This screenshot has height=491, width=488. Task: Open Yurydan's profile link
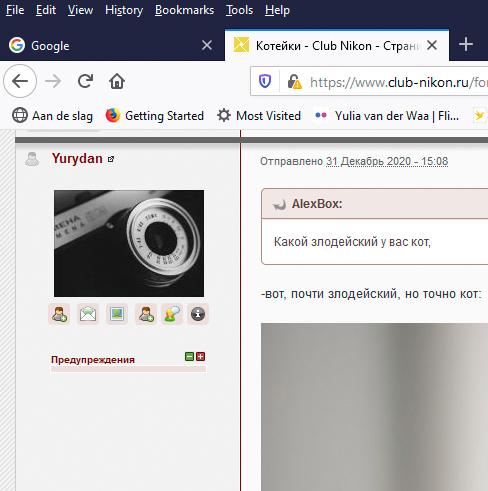click(77, 159)
